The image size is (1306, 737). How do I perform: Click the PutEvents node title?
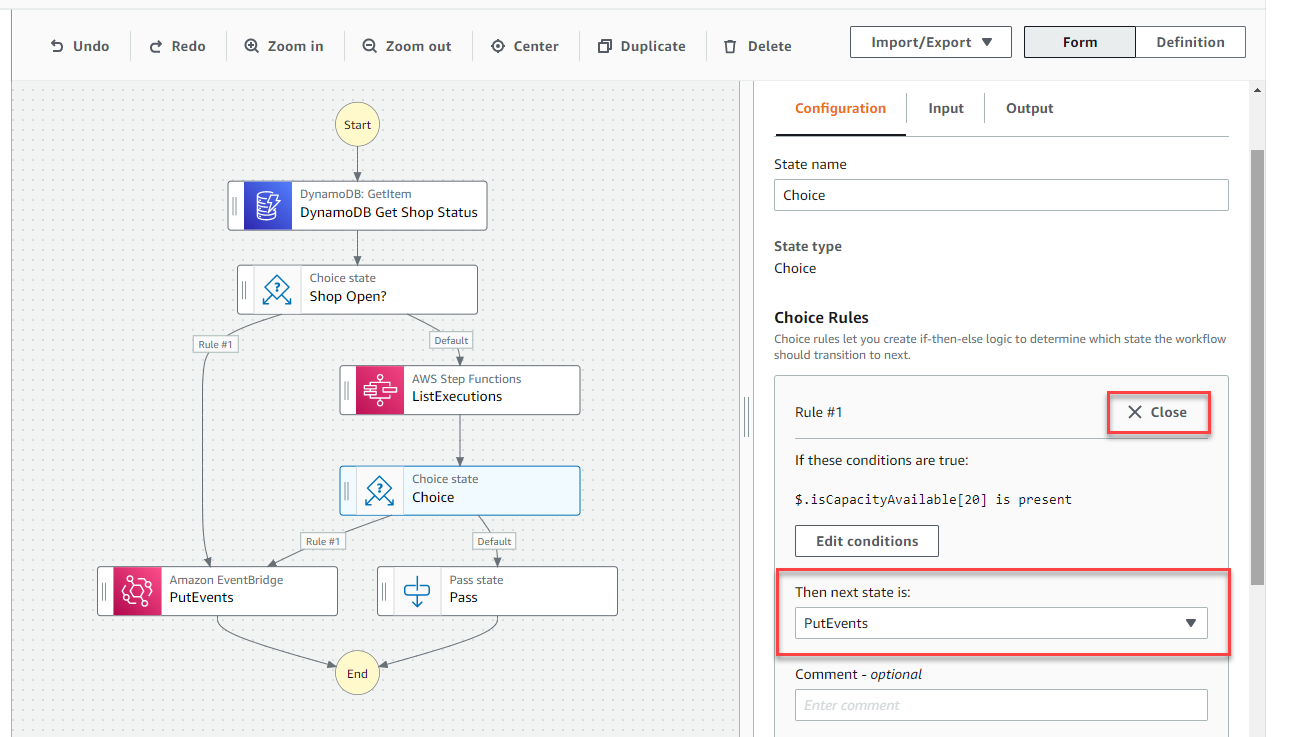tap(202, 597)
